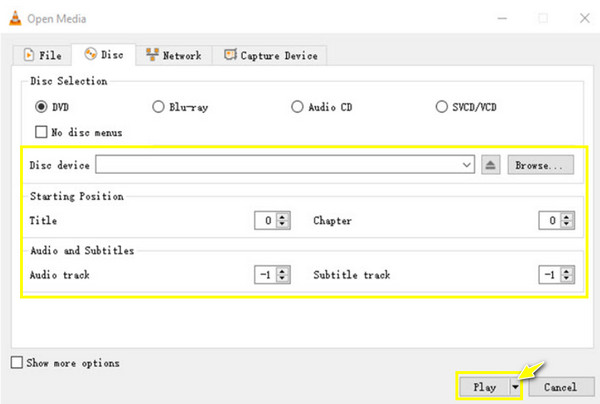
Task: Click the VLC cone icon in title bar
Action: [x=15, y=18]
